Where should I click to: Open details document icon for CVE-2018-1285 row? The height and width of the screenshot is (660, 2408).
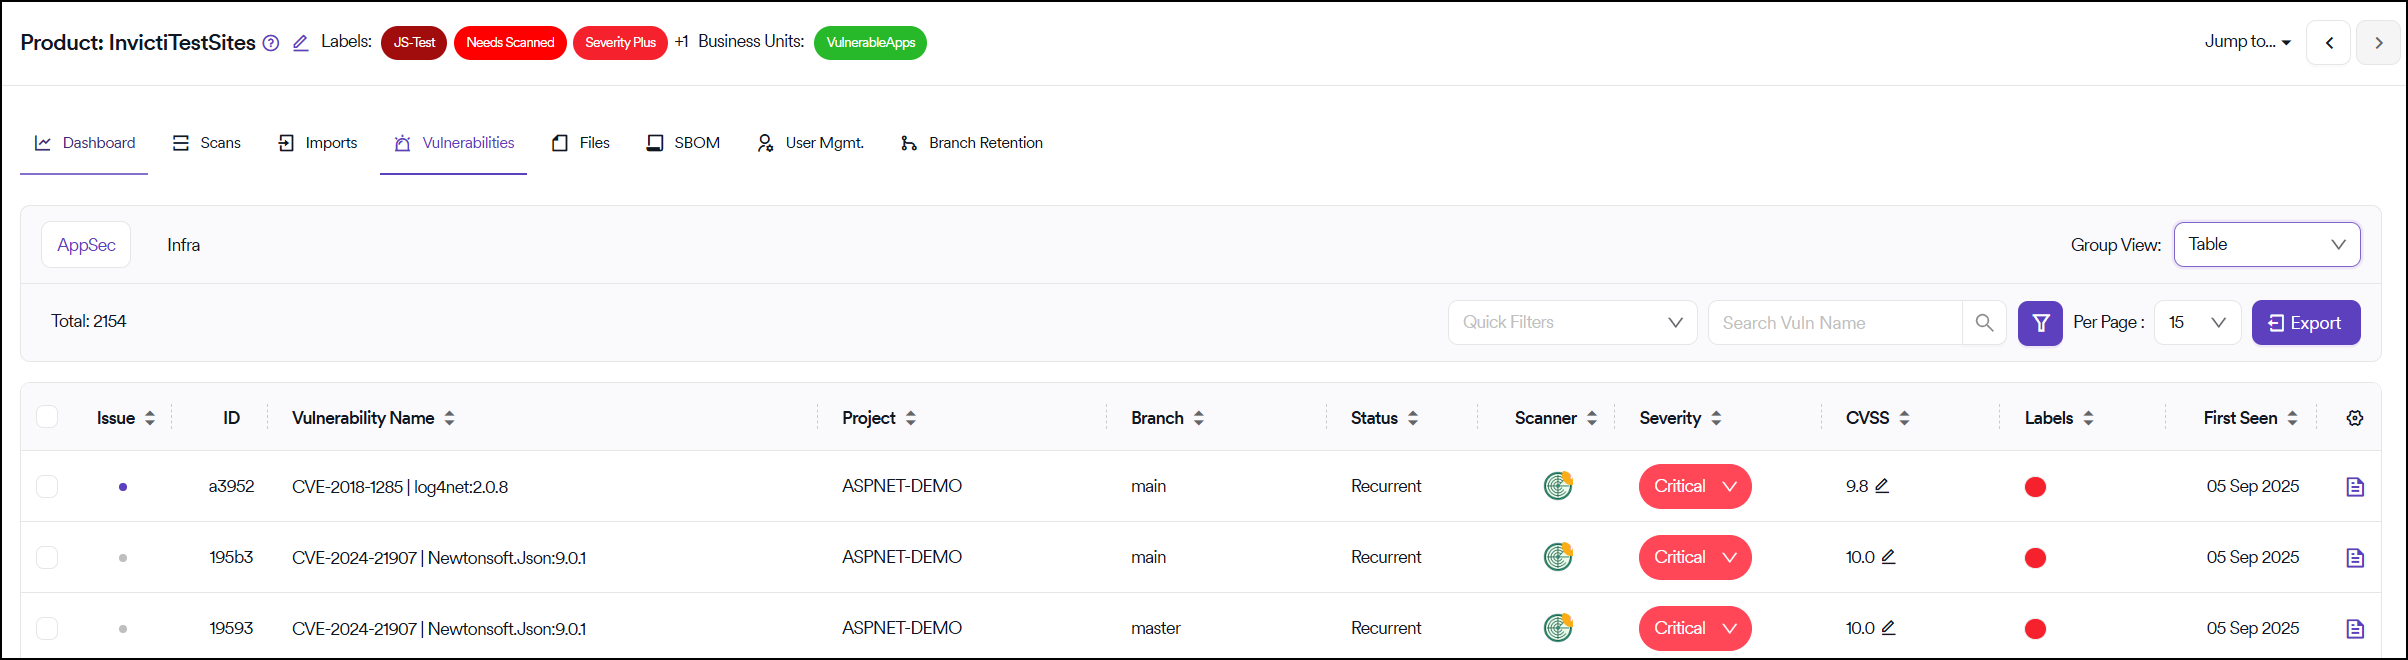2355,487
